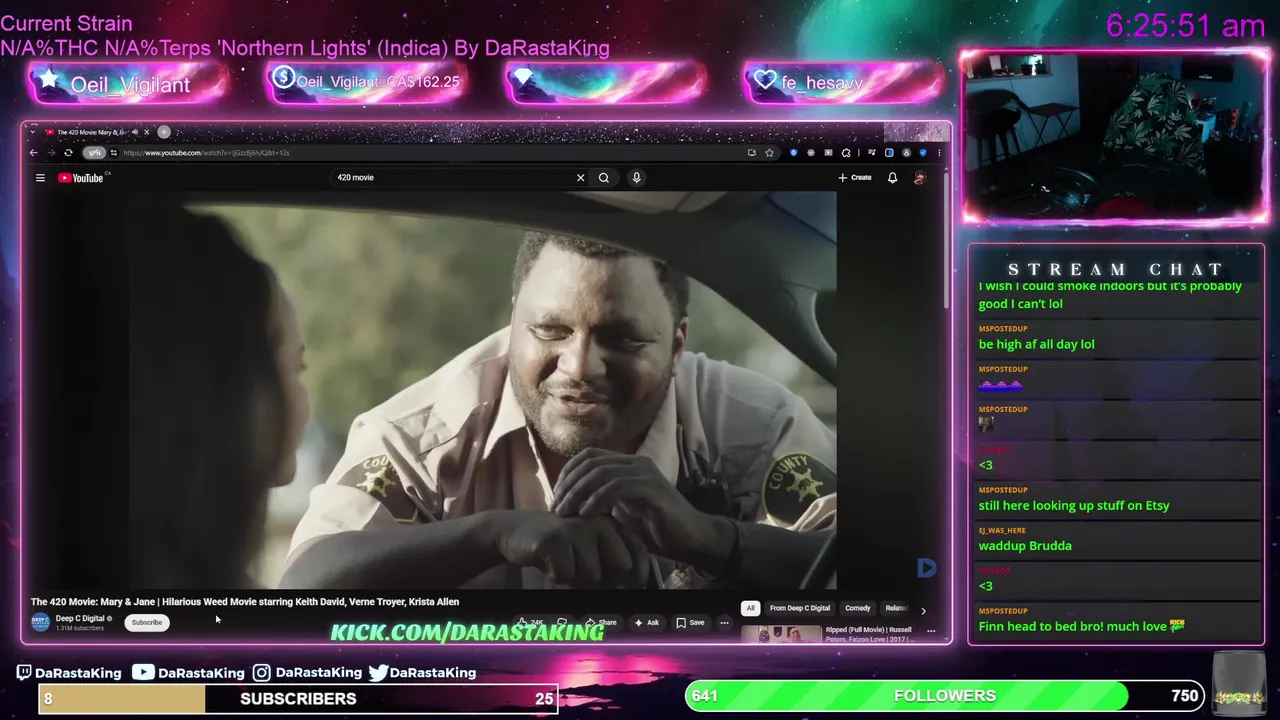Open the browser three-dot menu

click(939, 153)
